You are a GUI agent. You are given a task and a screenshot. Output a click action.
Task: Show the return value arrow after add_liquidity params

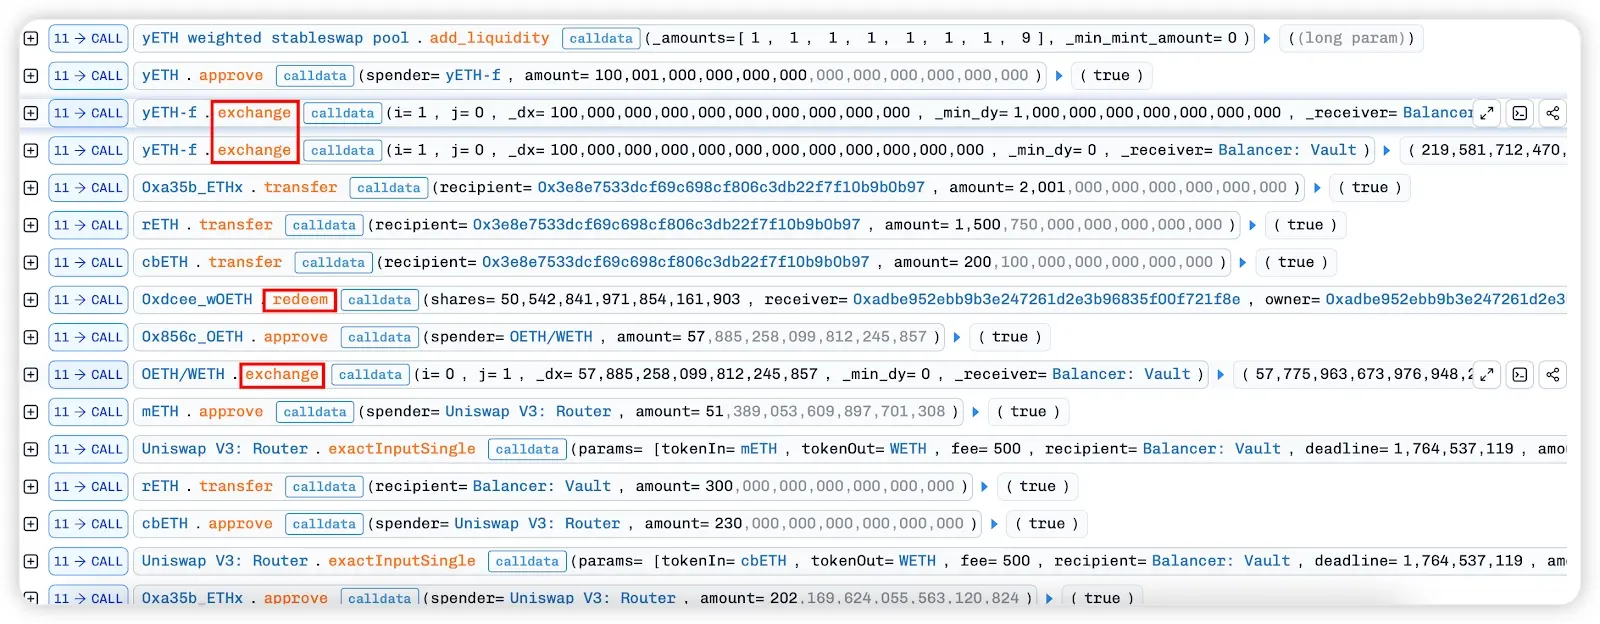(x=1267, y=38)
